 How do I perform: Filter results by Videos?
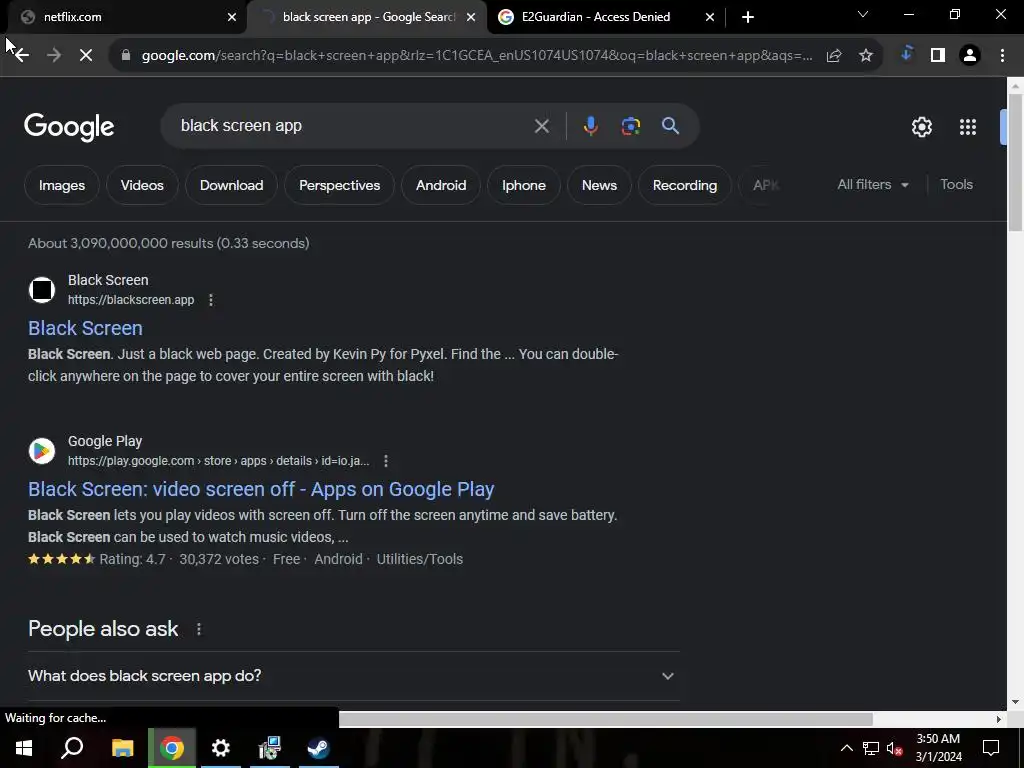click(x=142, y=185)
